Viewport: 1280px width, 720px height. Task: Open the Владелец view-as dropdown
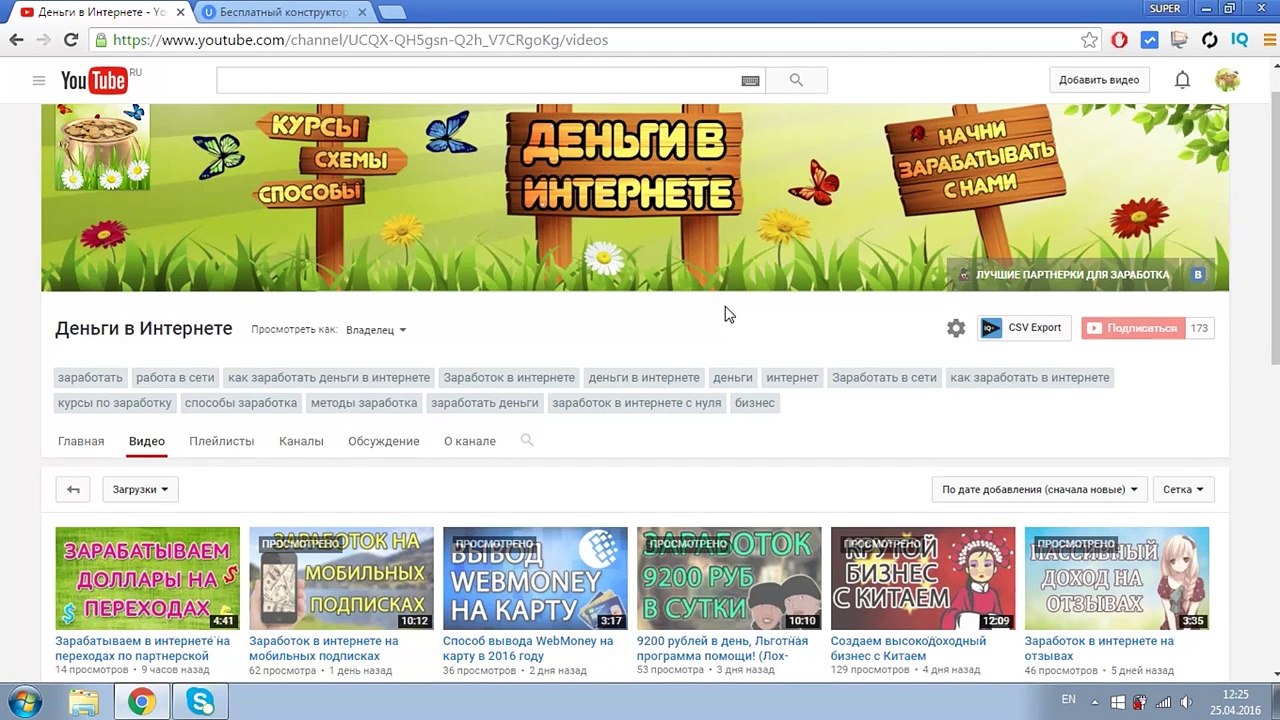[x=376, y=330]
